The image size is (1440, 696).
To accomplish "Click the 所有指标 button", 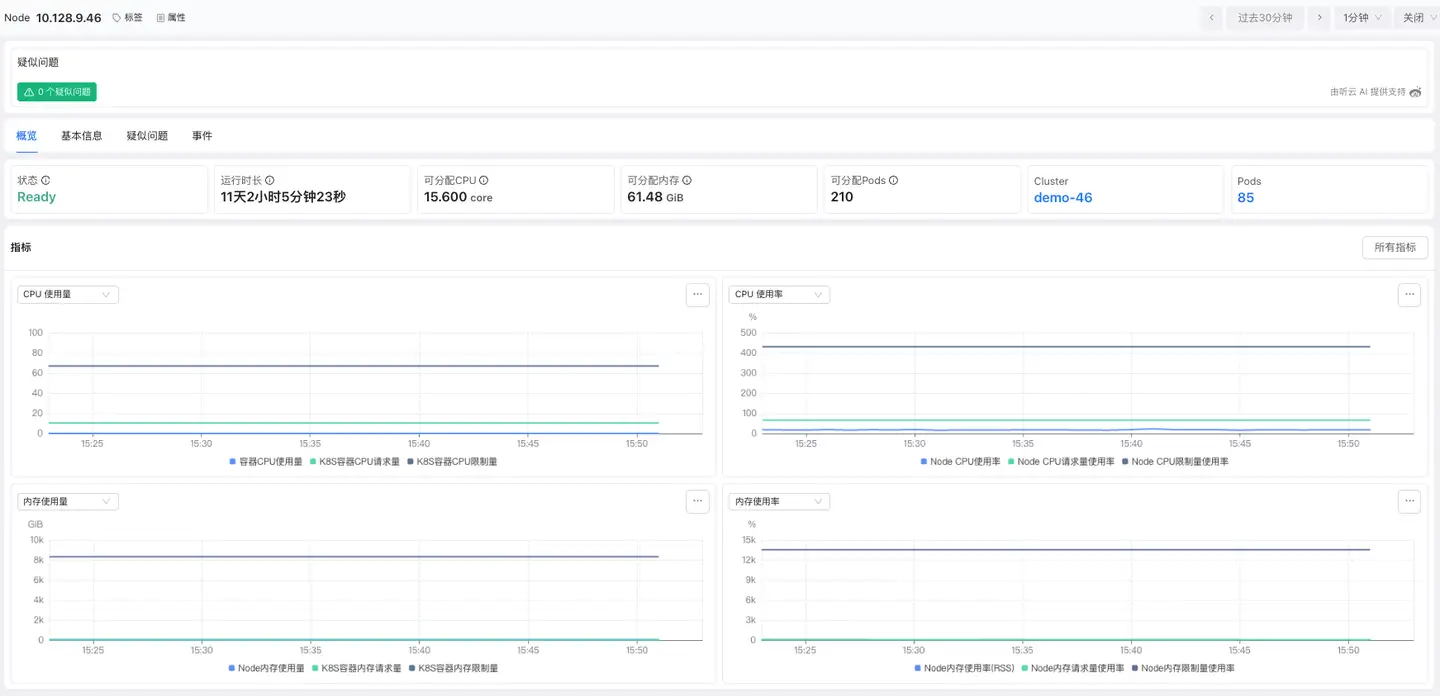I will (1394, 247).
